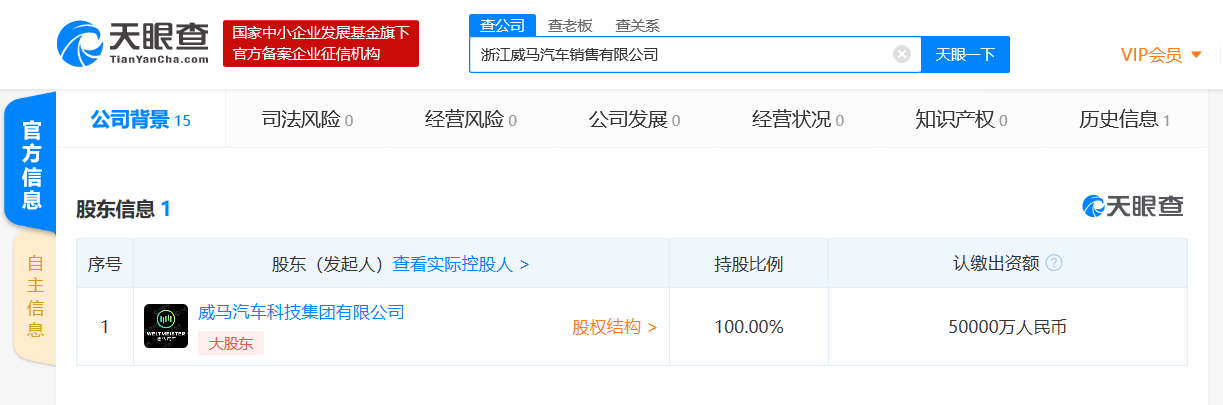The image size is (1223, 405).
Task: Switch to the 查老板 search tab
Action: [568, 25]
